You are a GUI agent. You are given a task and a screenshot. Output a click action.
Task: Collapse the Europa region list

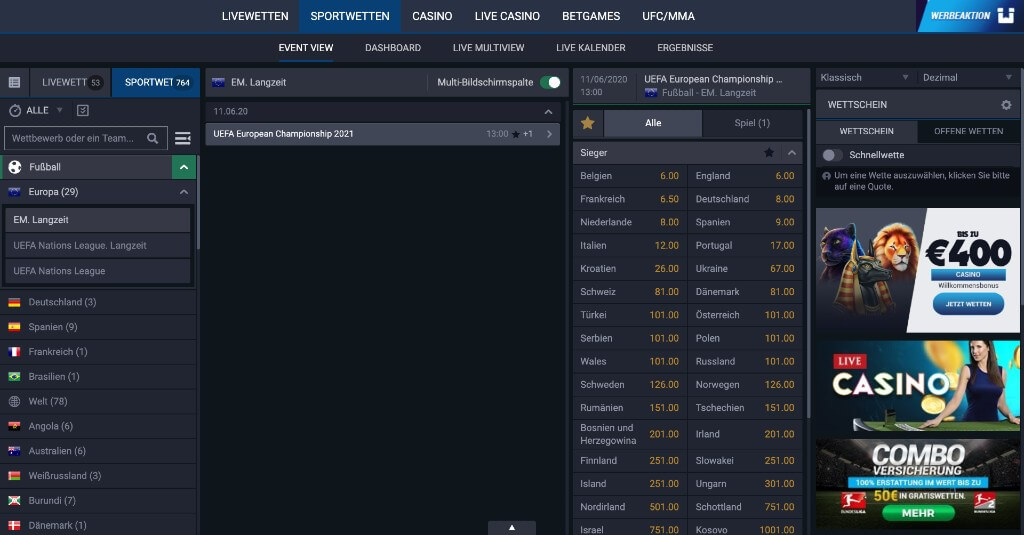coord(184,192)
